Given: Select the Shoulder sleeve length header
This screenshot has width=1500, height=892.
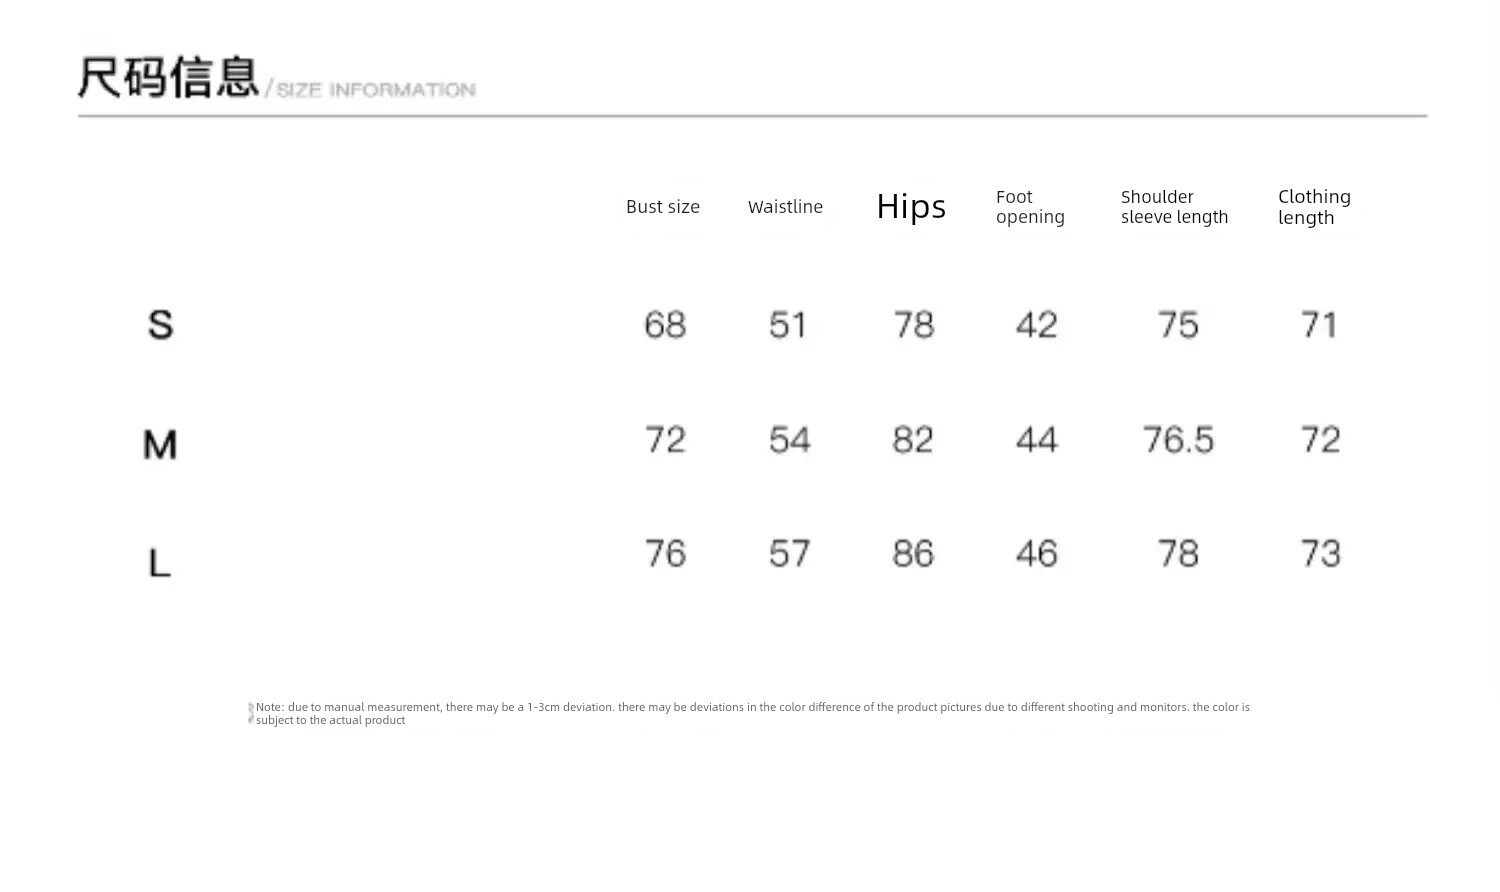Looking at the screenshot, I should 1173,207.
